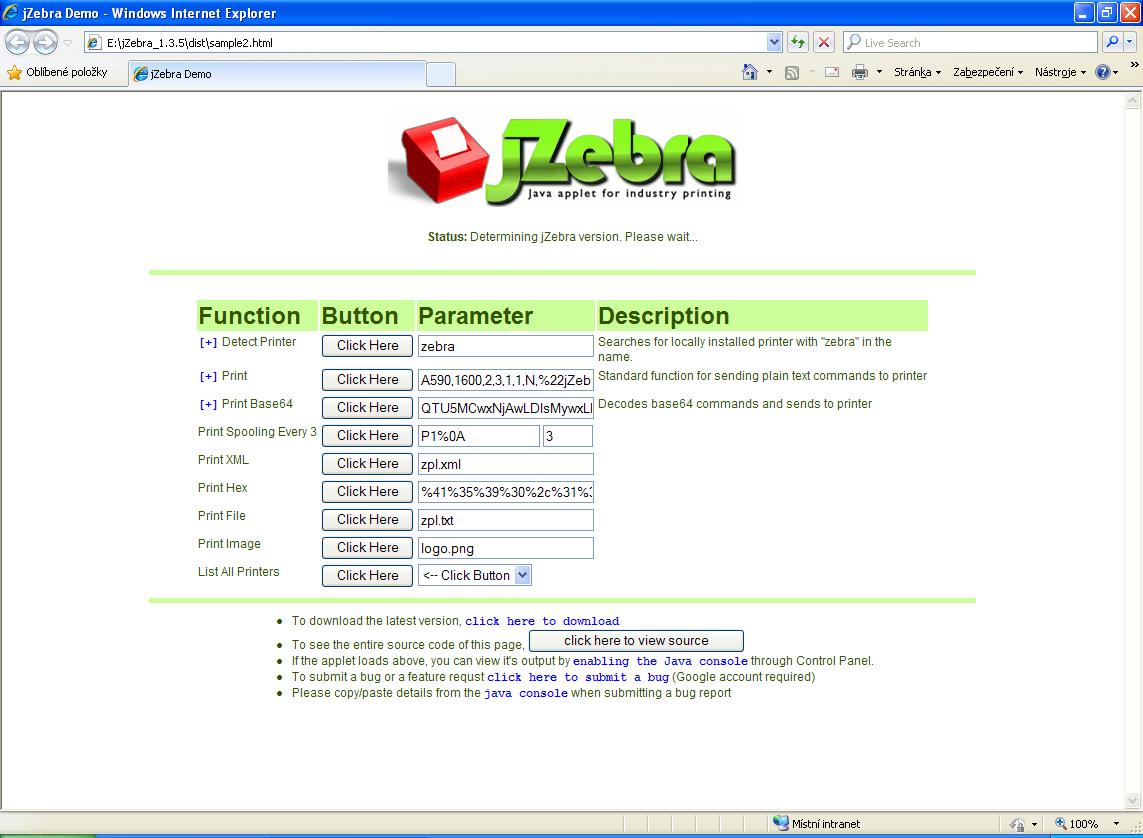The height and width of the screenshot is (838, 1143).
Task: Click the spooling count field showing 3
Action: click(x=568, y=436)
